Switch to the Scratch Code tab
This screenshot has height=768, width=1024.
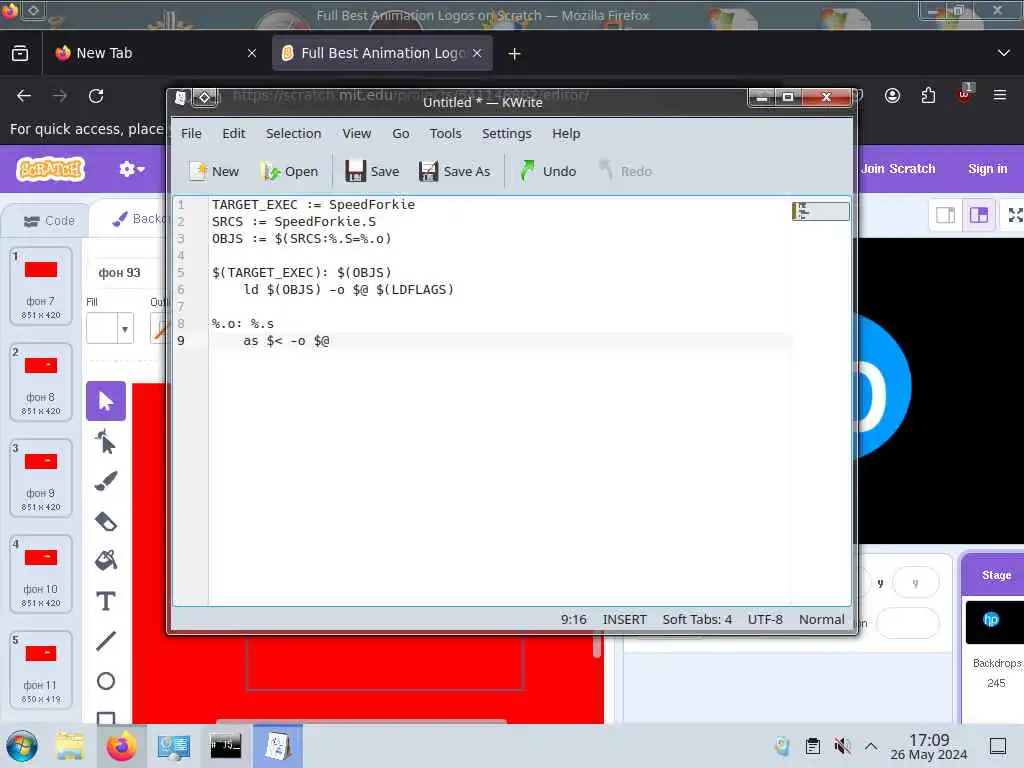48,221
